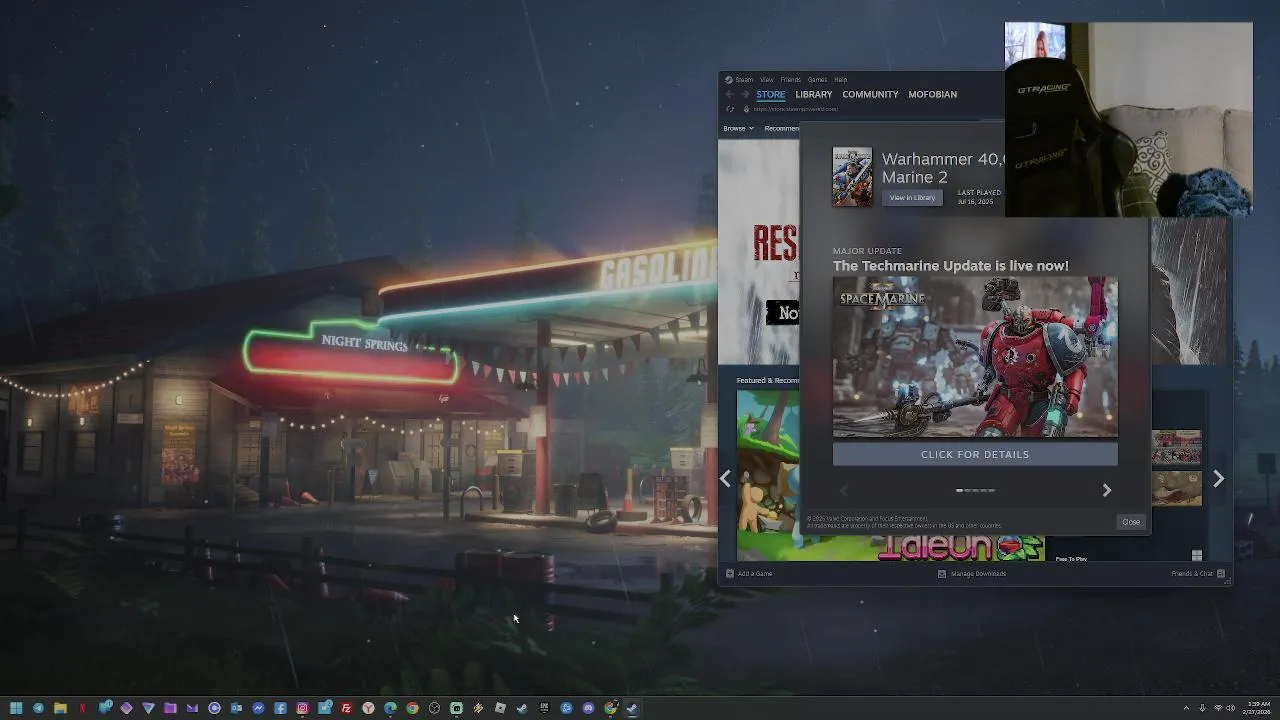
Task: Open the Friends menu in Steam
Action: click(x=791, y=80)
